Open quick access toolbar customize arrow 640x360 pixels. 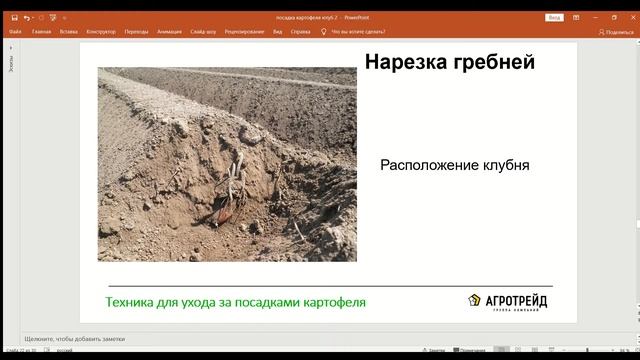[64, 18]
